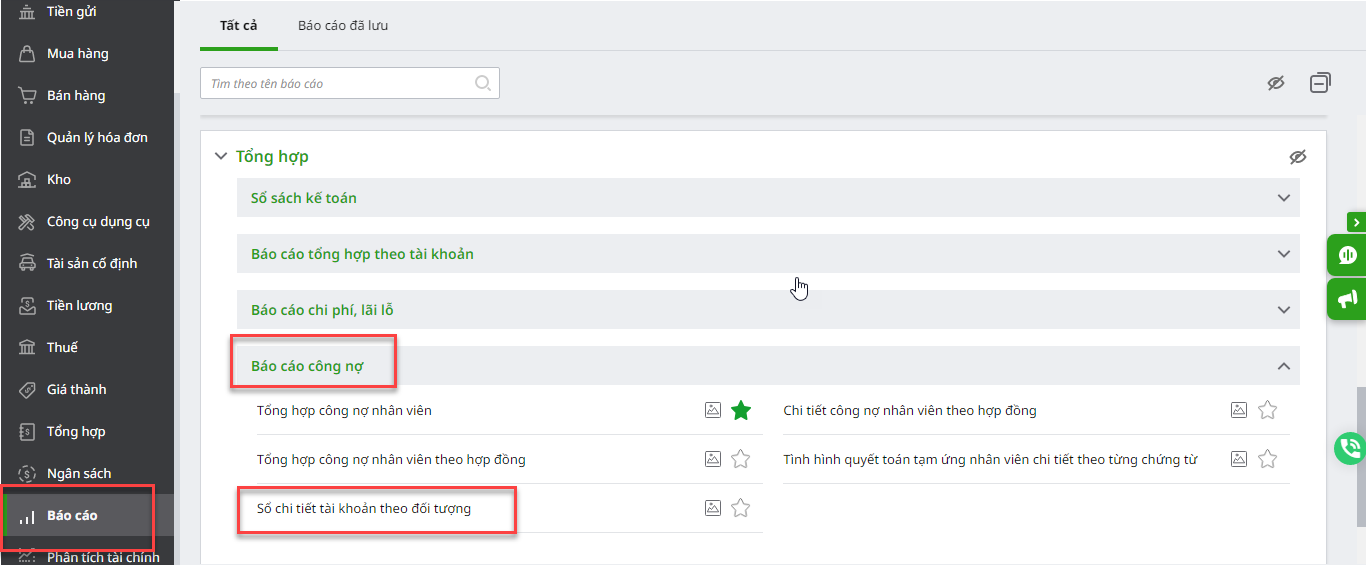
Task: Click the Thuế building icon
Action: click(x=27, y=348)
